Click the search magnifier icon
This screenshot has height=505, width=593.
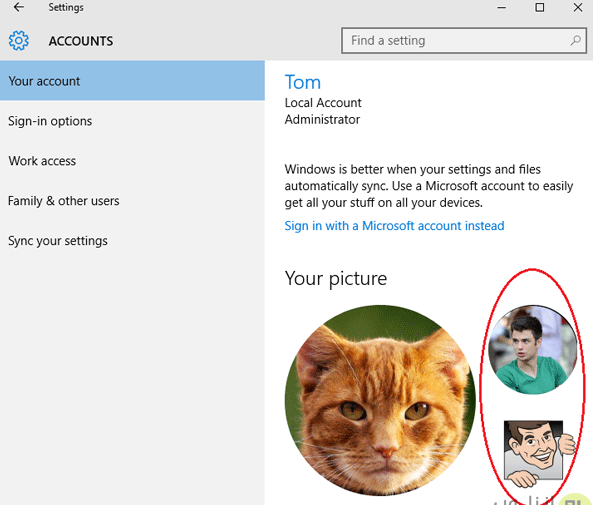575,40
